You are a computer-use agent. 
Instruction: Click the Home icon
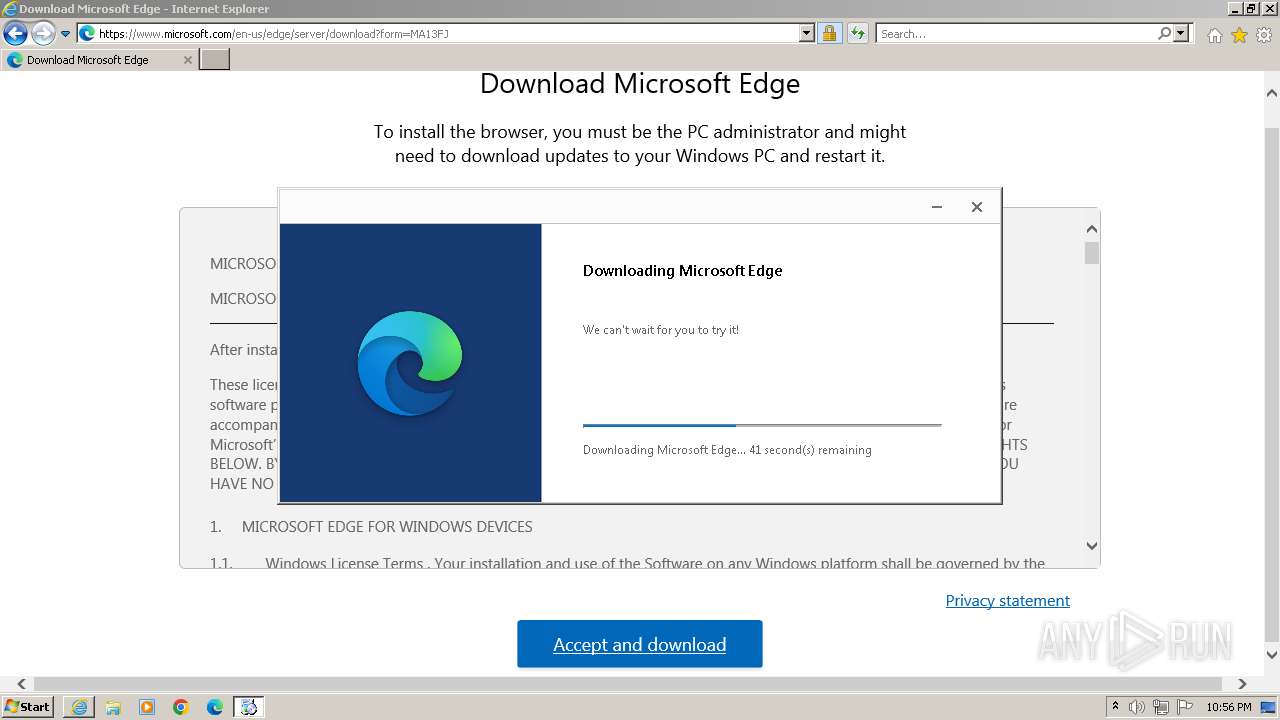1214,35
